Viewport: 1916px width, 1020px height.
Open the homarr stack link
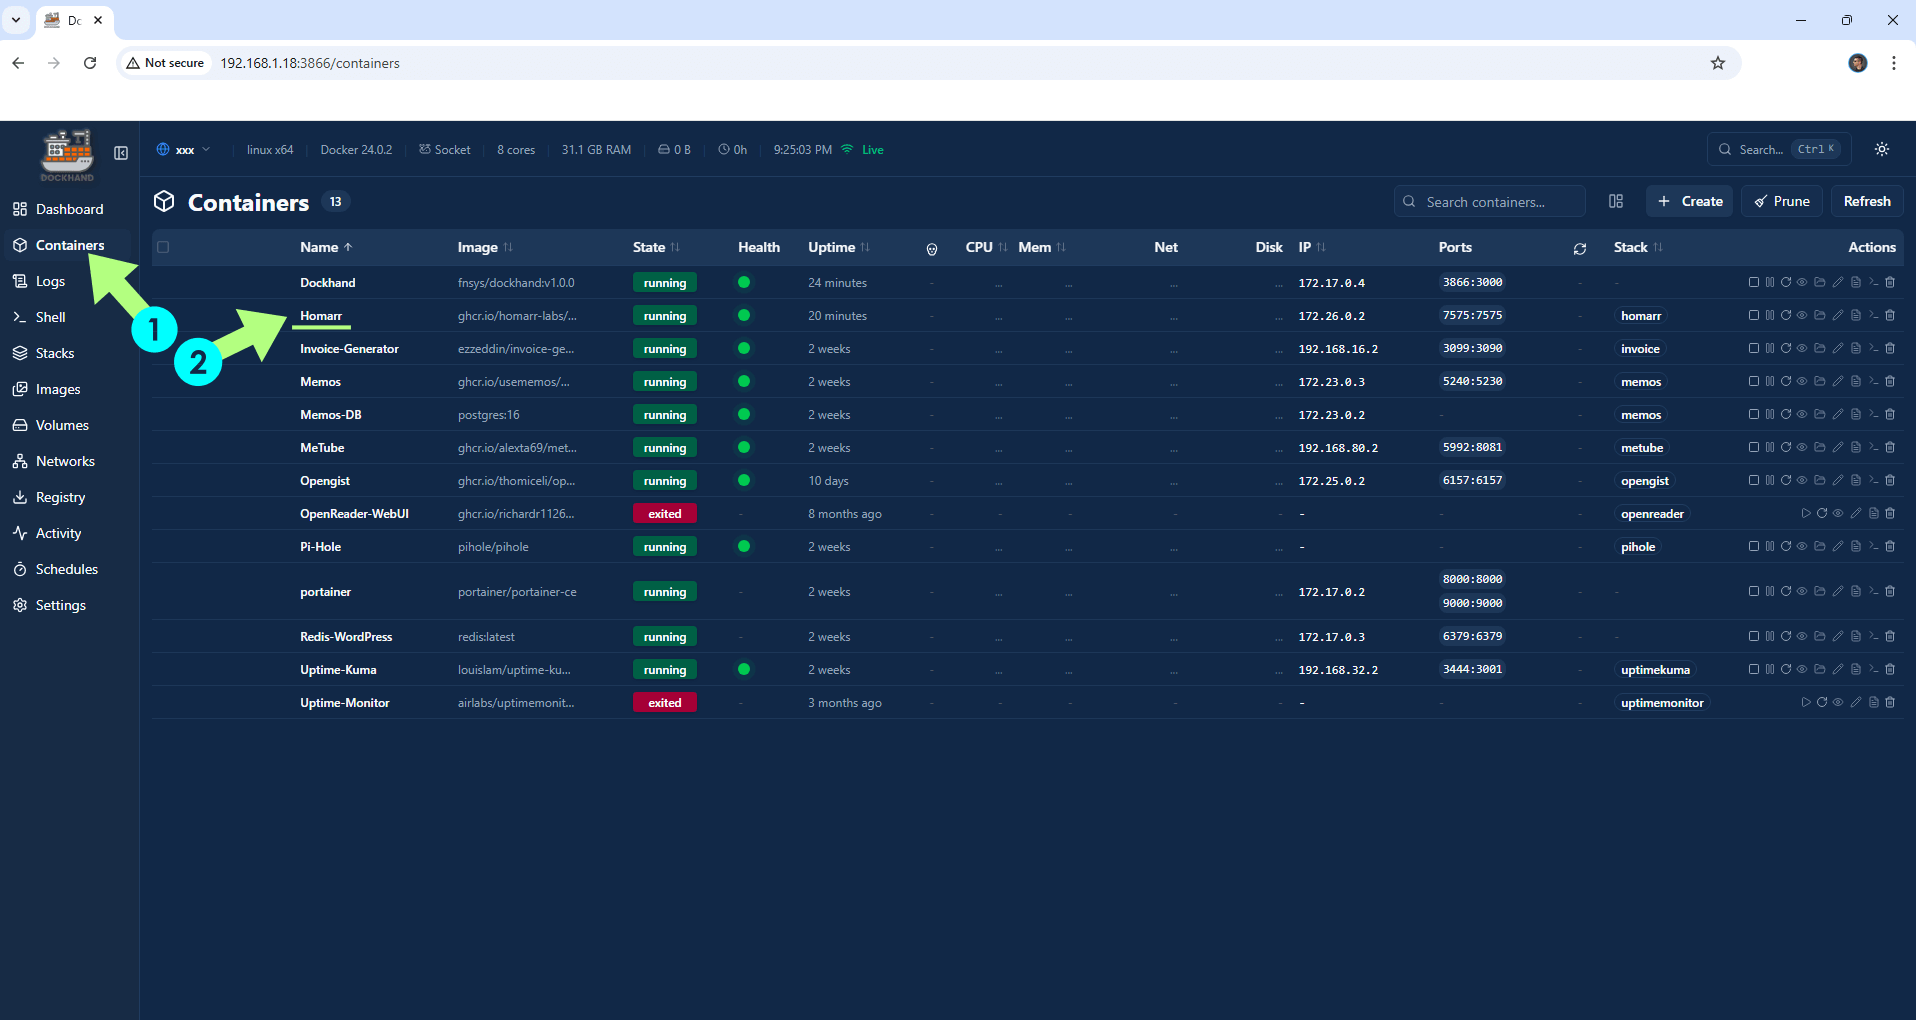coord(1640,315)
